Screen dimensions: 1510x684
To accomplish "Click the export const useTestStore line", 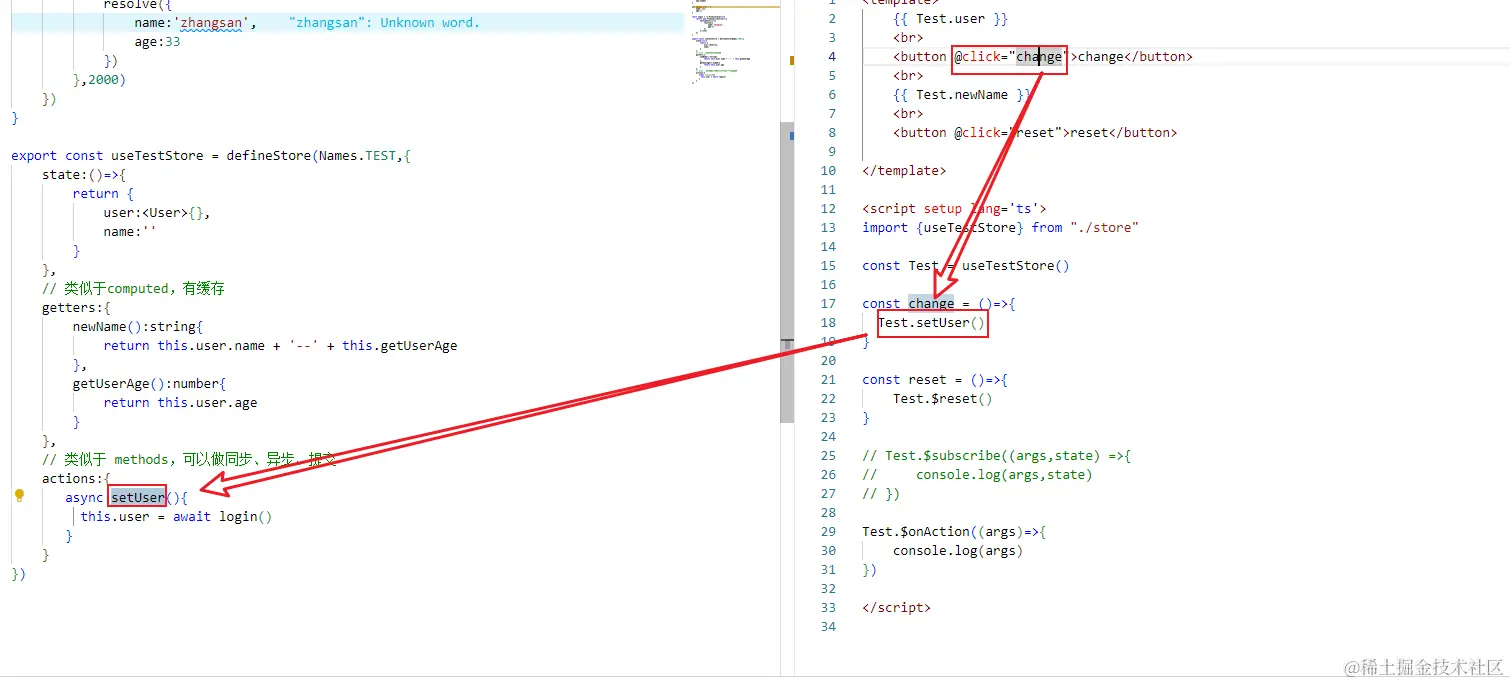I will click(x=211, y=155).
